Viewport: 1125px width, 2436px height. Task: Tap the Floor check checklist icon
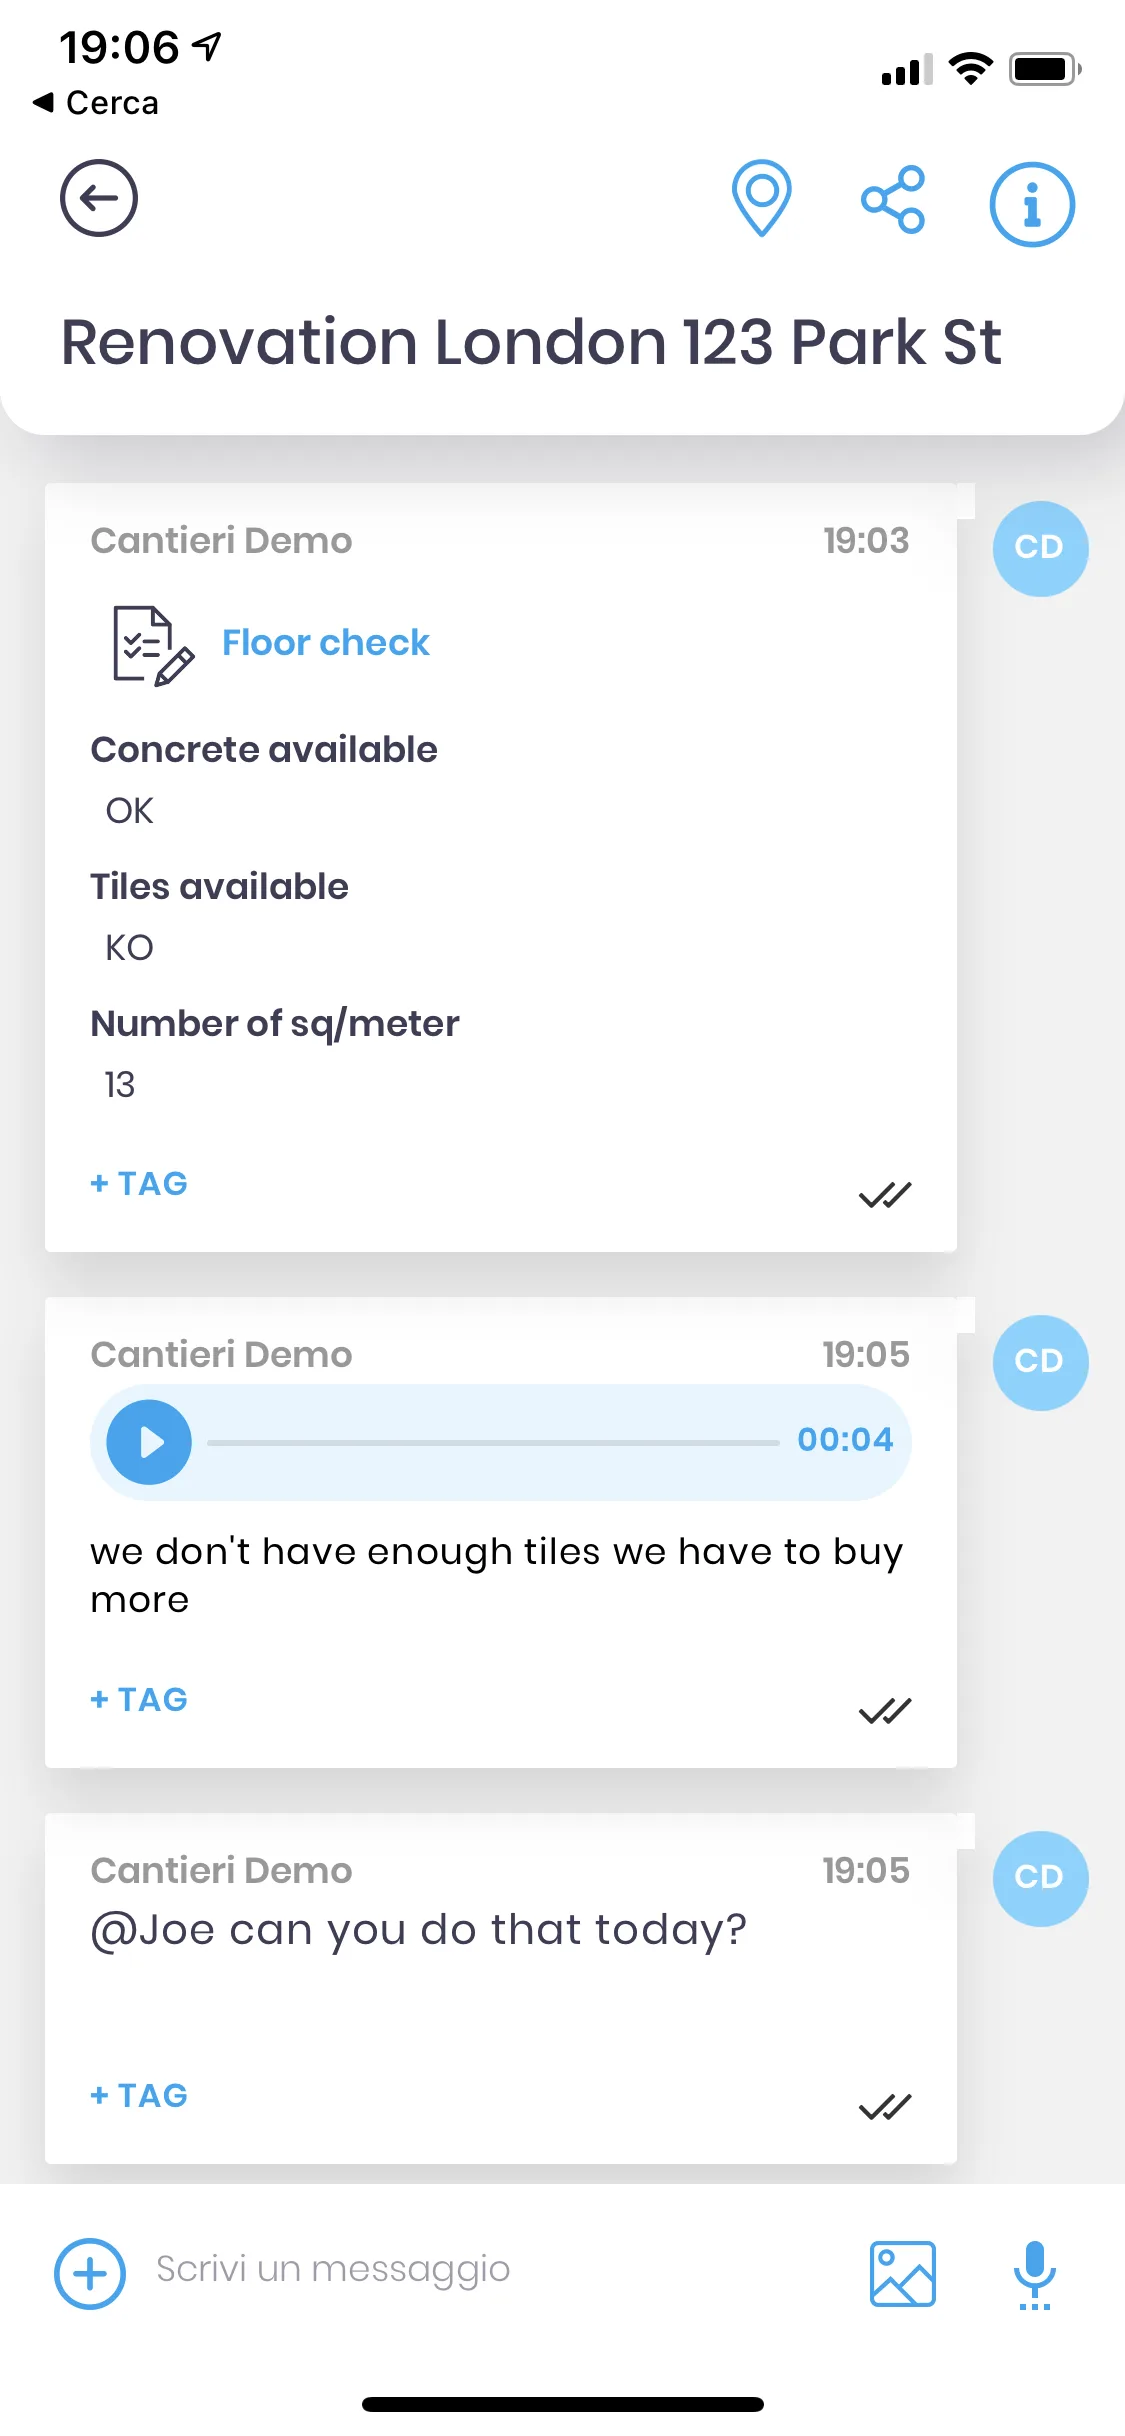pyautogui.click(x=152, y=645)
